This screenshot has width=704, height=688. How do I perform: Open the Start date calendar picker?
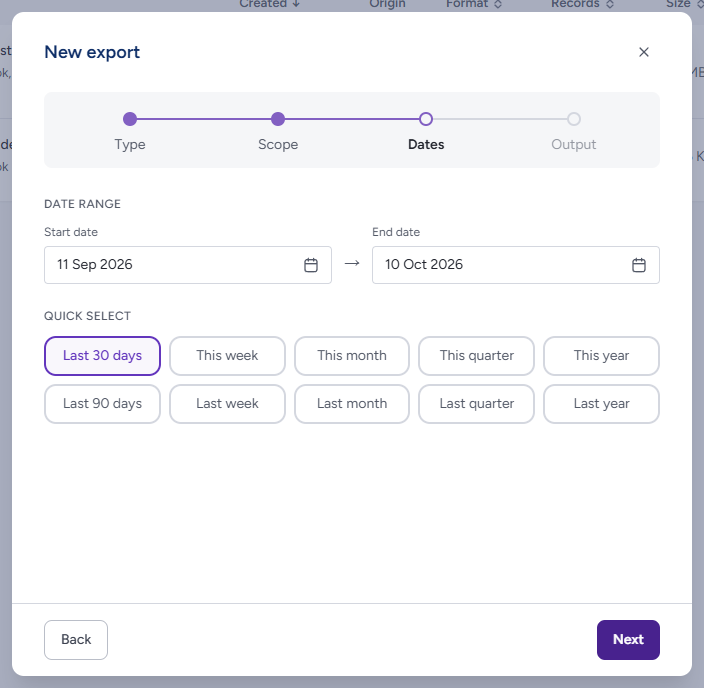(x=311, y=265)
